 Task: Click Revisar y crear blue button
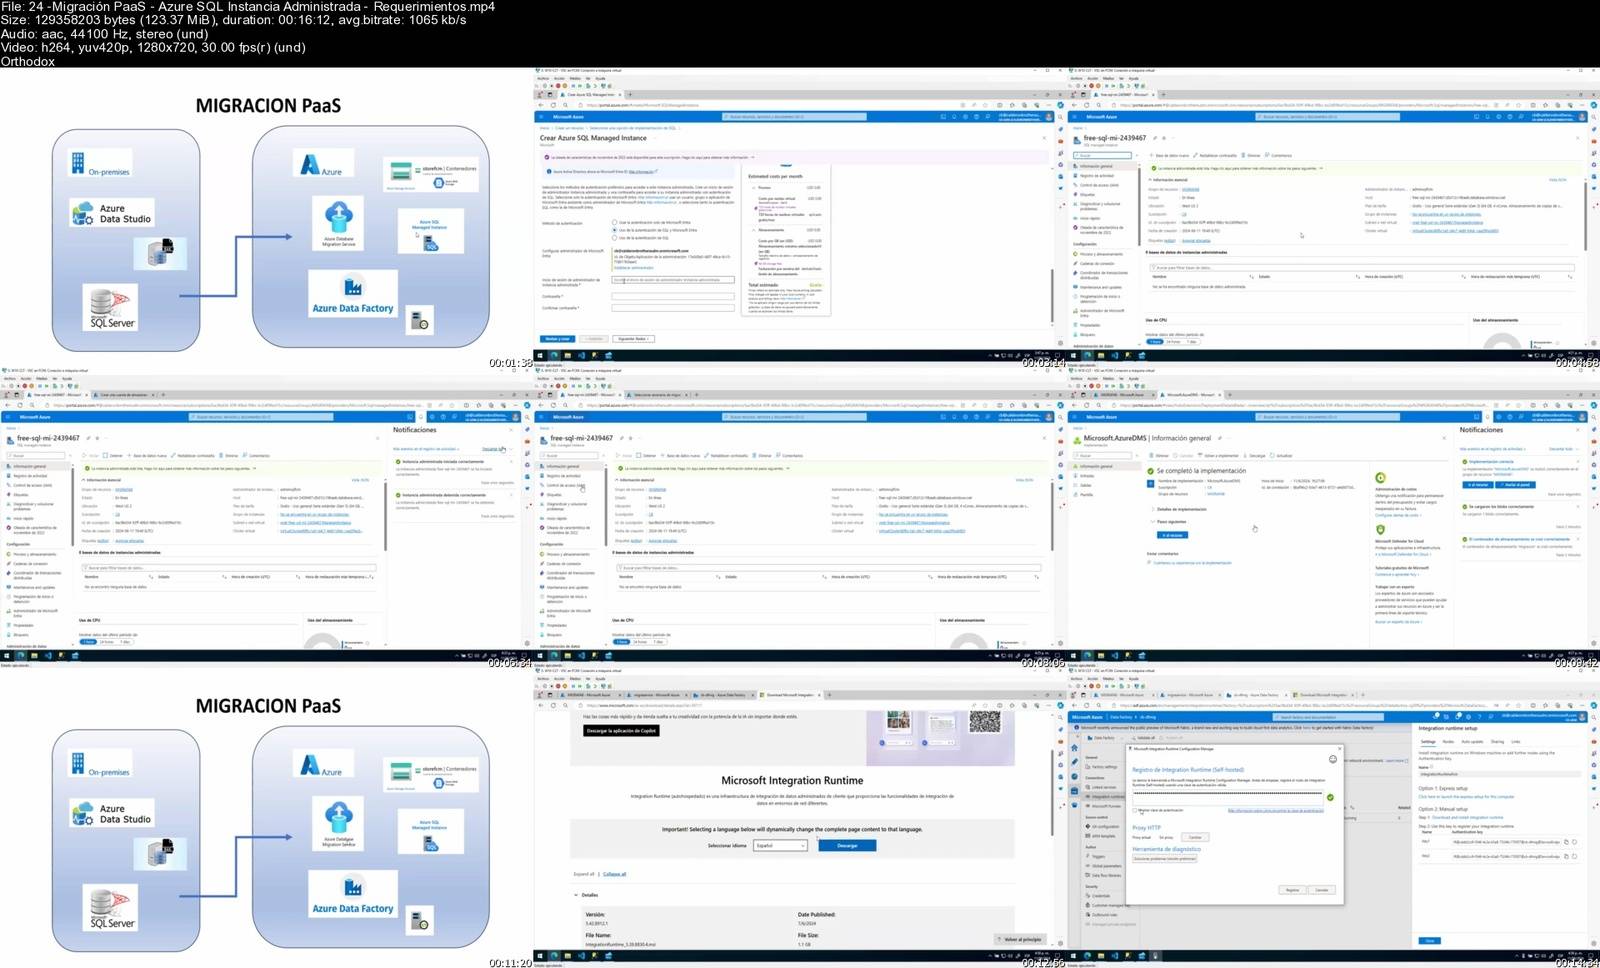coord(557,339)
